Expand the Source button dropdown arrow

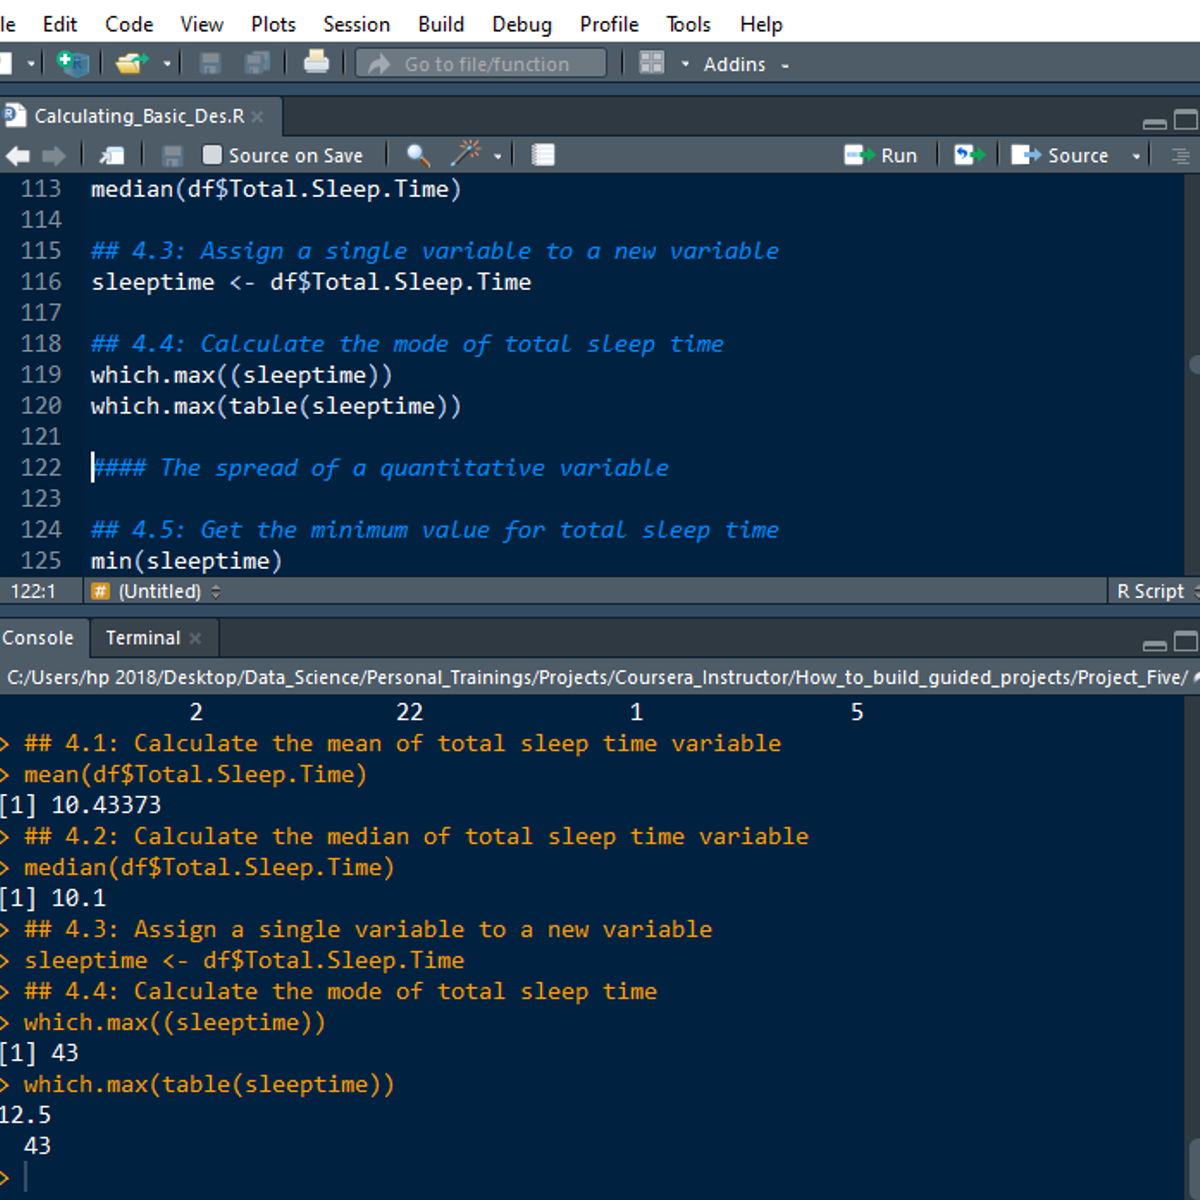[x=1136, y=156]
